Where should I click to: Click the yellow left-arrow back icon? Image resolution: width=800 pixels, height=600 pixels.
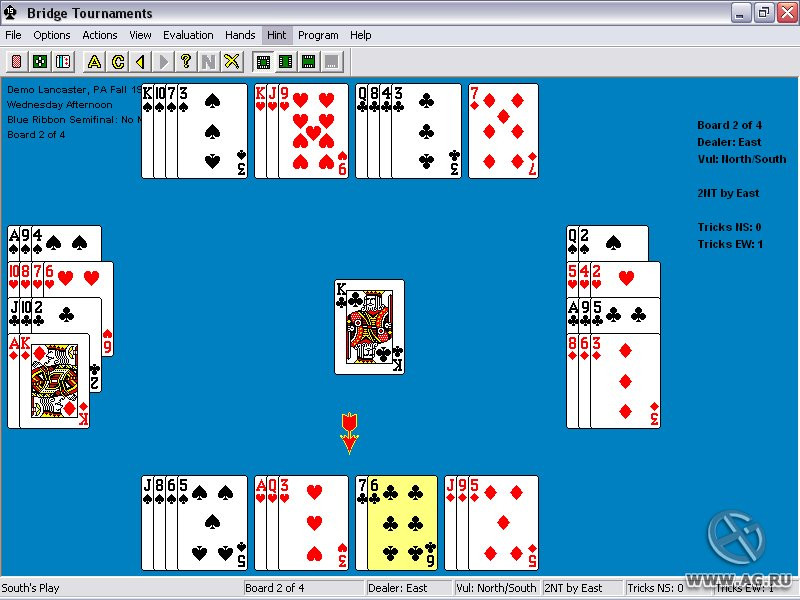140,62
